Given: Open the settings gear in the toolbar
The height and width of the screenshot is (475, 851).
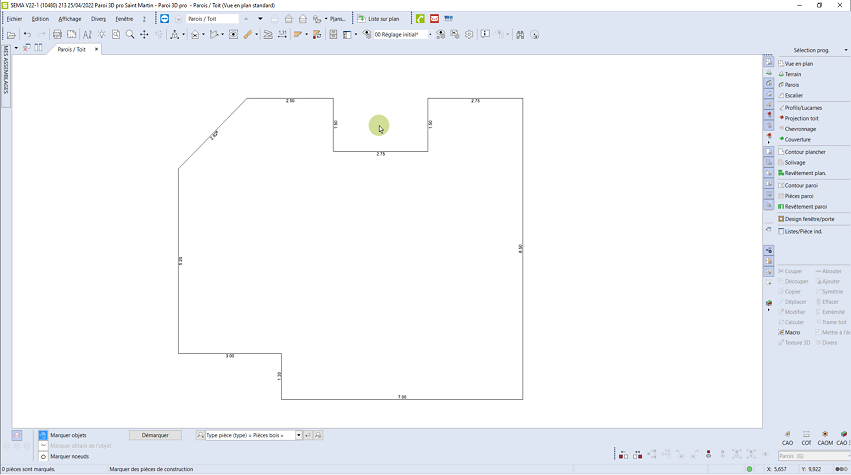Looking at the screenshot, I should coord(469,34).
